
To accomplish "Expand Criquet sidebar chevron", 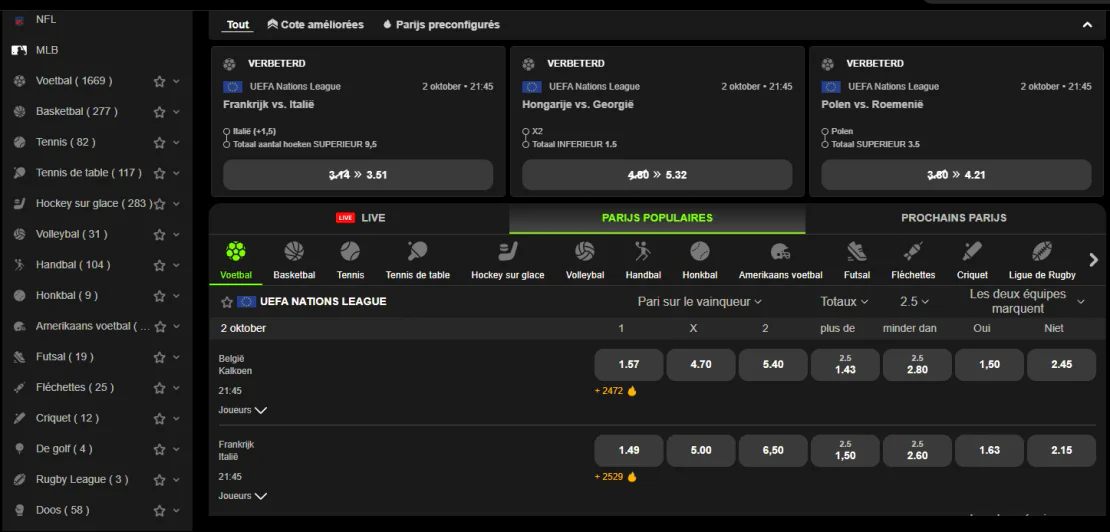I will coord(176,418).
